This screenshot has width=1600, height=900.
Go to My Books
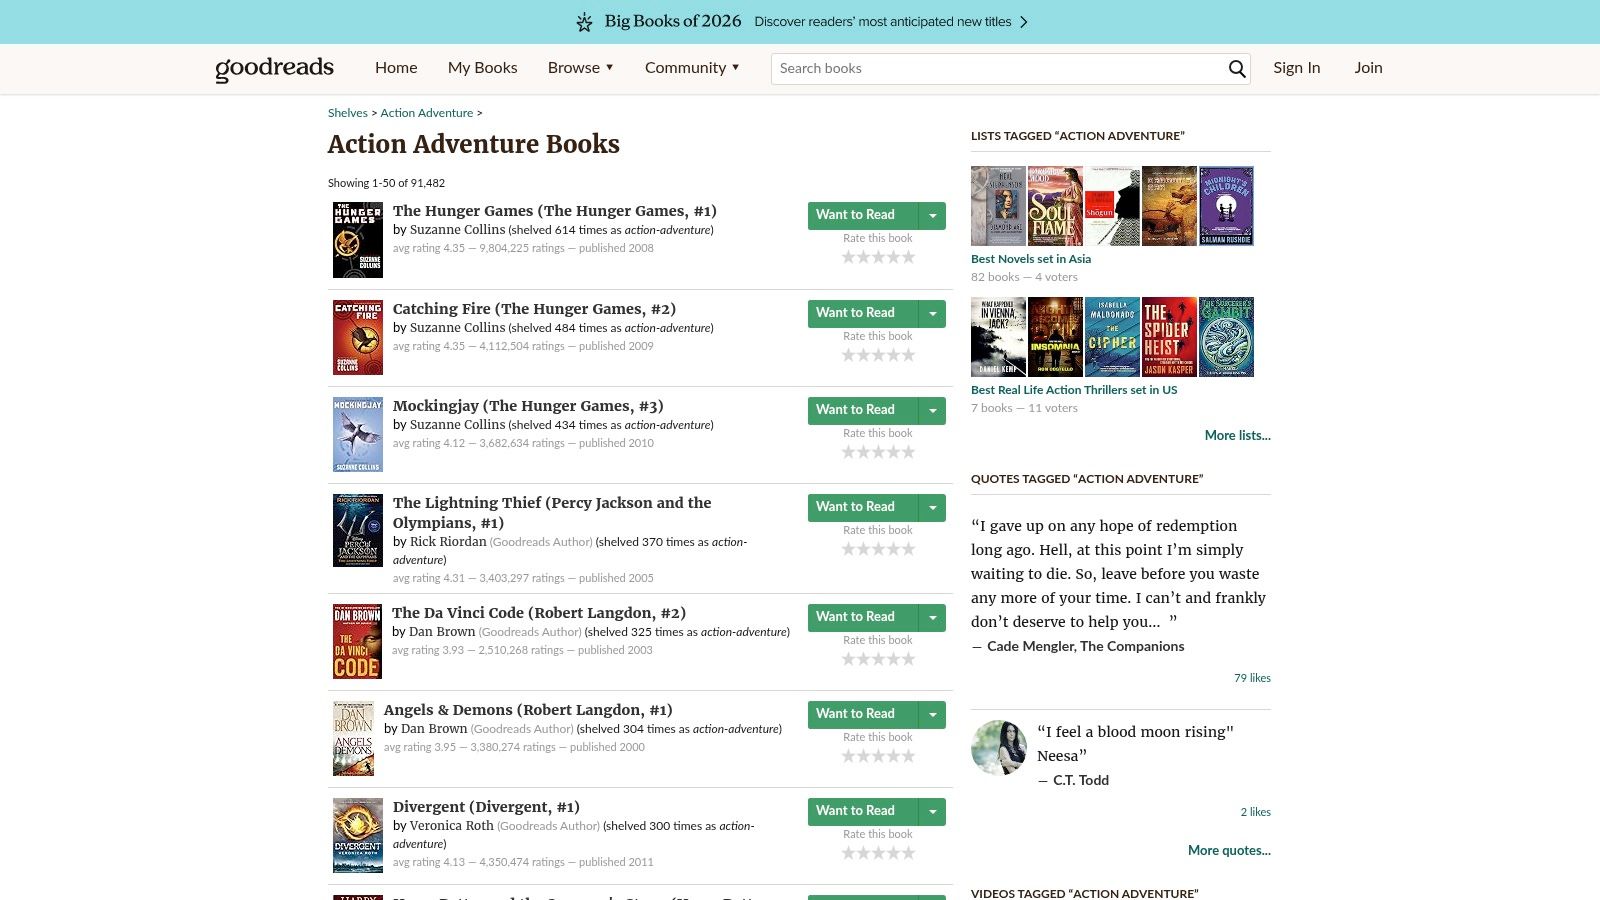pos(483,68)
